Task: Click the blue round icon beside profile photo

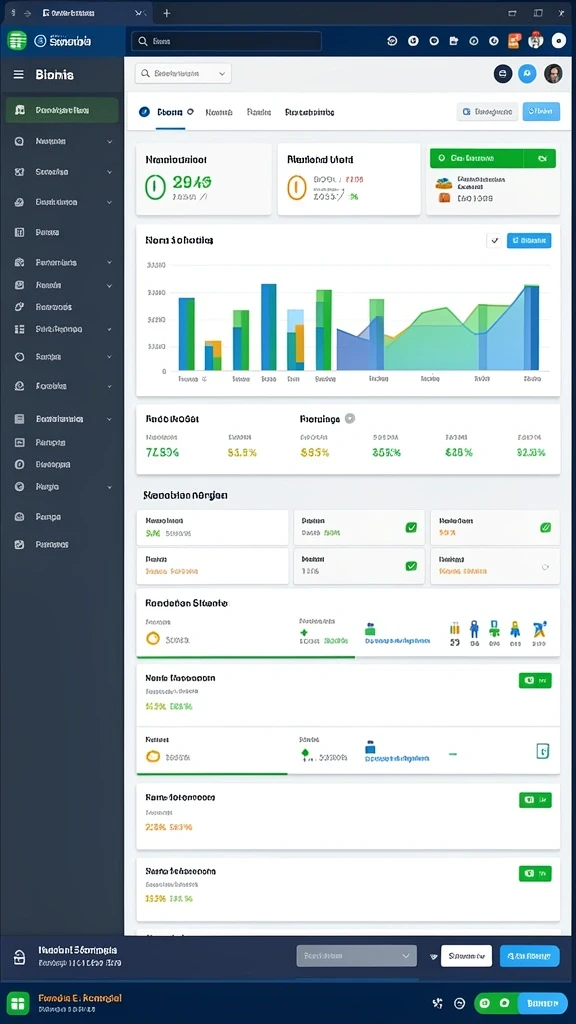Action: (x=527, y=74)
